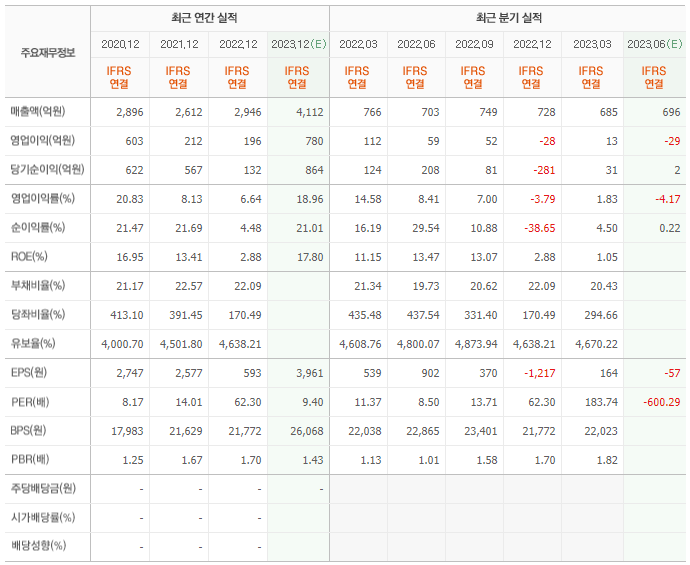Select the PBR(배) row label
The width and height of the screenshot is (690, 565).
tap(30, 460)
